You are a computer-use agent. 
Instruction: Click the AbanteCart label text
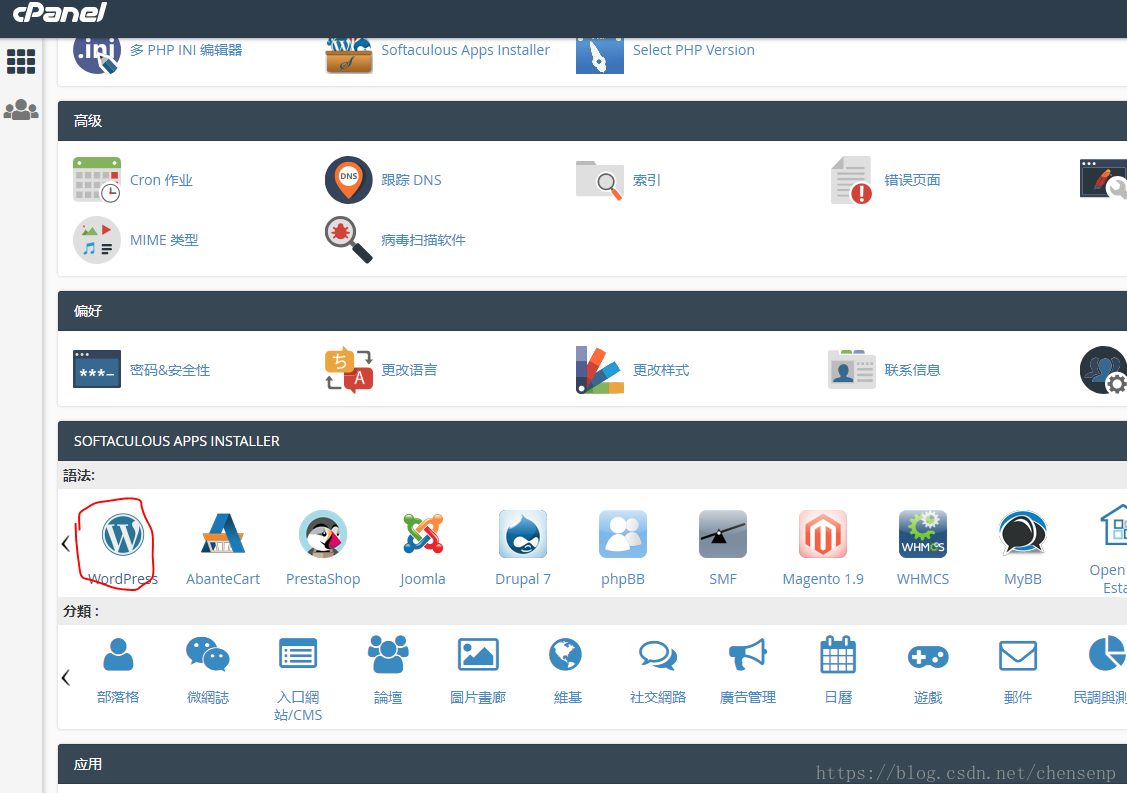tap(223, 579)
